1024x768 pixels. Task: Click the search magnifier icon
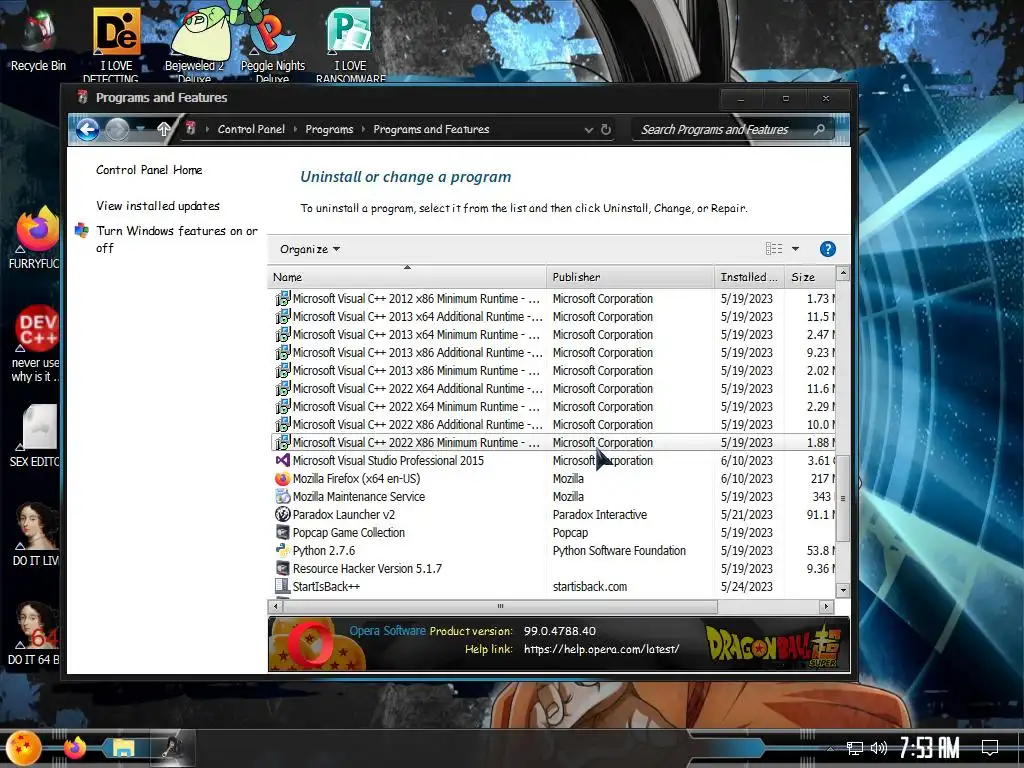click(x=819, y=129)
